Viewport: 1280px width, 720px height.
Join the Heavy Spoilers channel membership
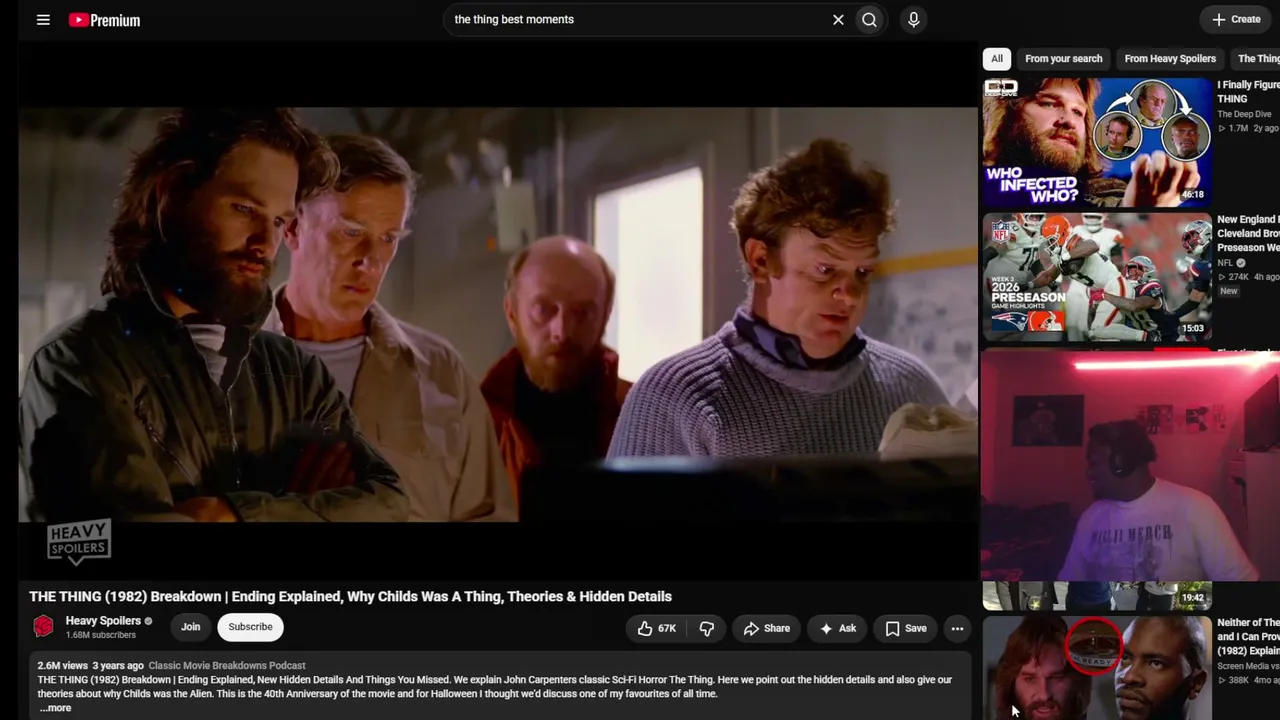click(190, 627)
